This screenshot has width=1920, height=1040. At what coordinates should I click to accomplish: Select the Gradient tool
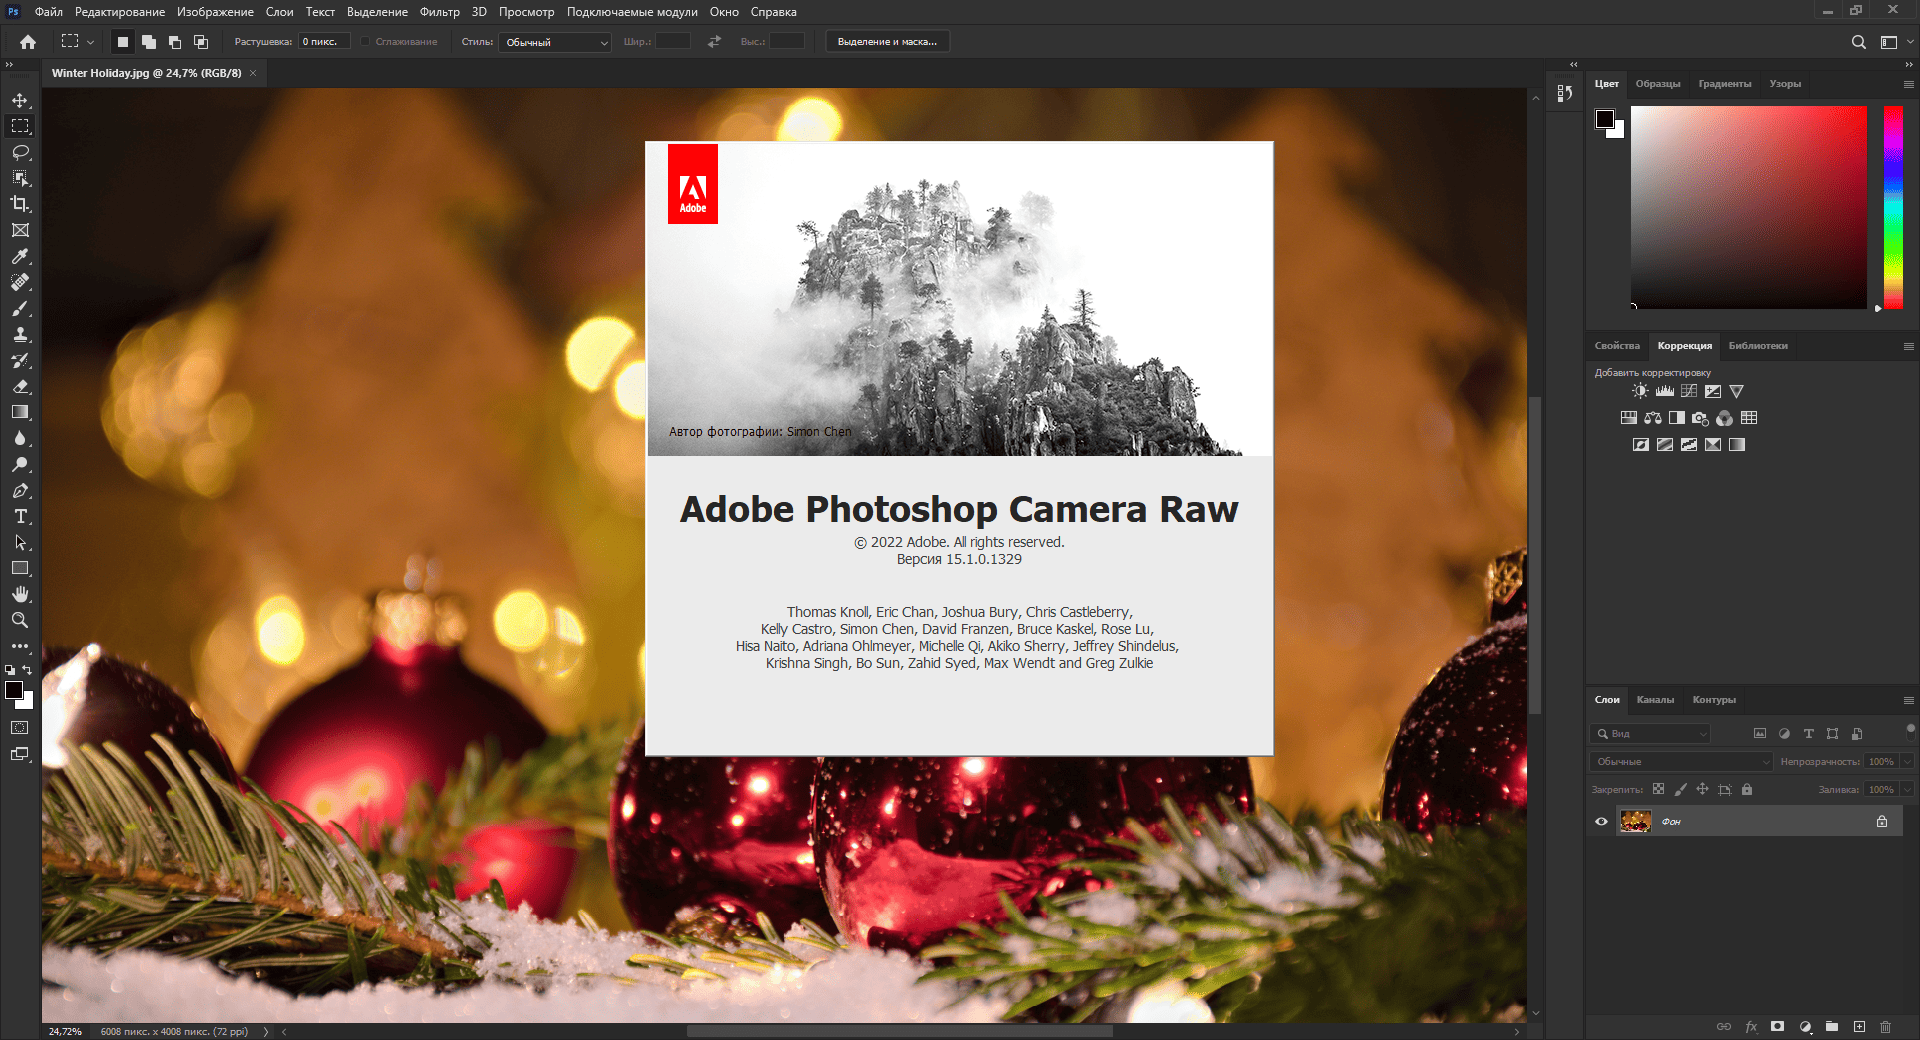[x=20, y=412]
